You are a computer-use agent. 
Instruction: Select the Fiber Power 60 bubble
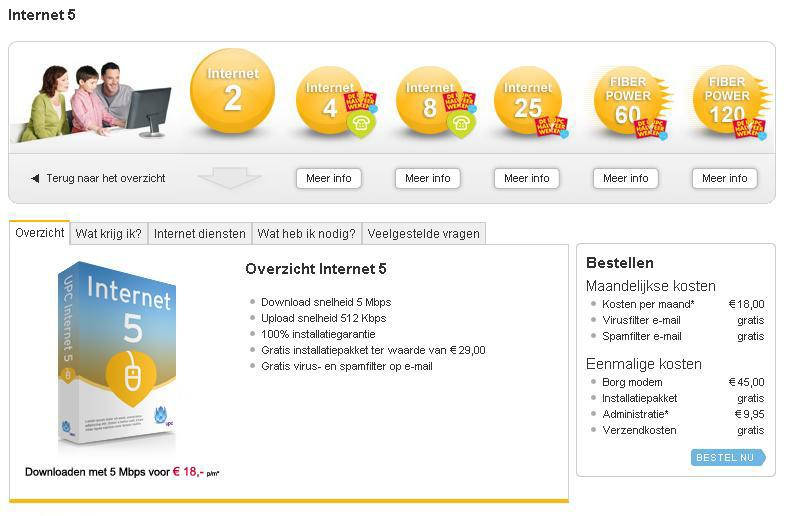(x=628, y=100)
